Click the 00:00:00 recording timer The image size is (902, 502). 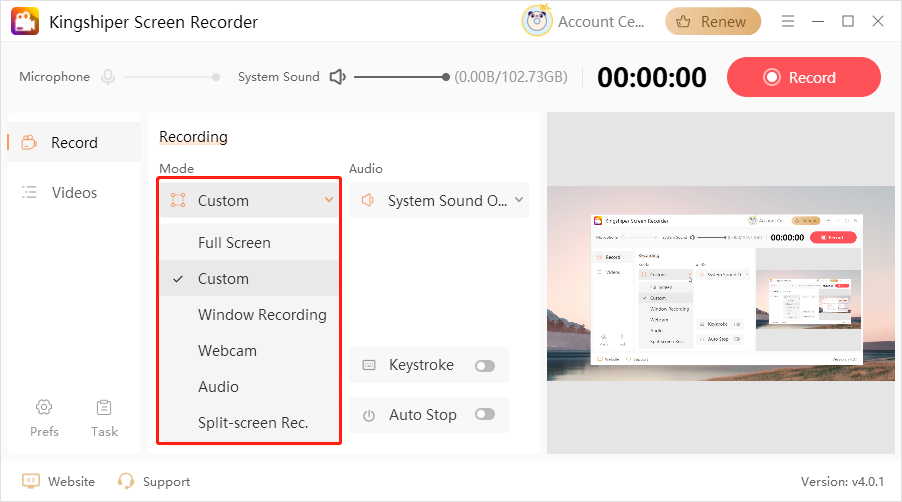click(651, 77)
